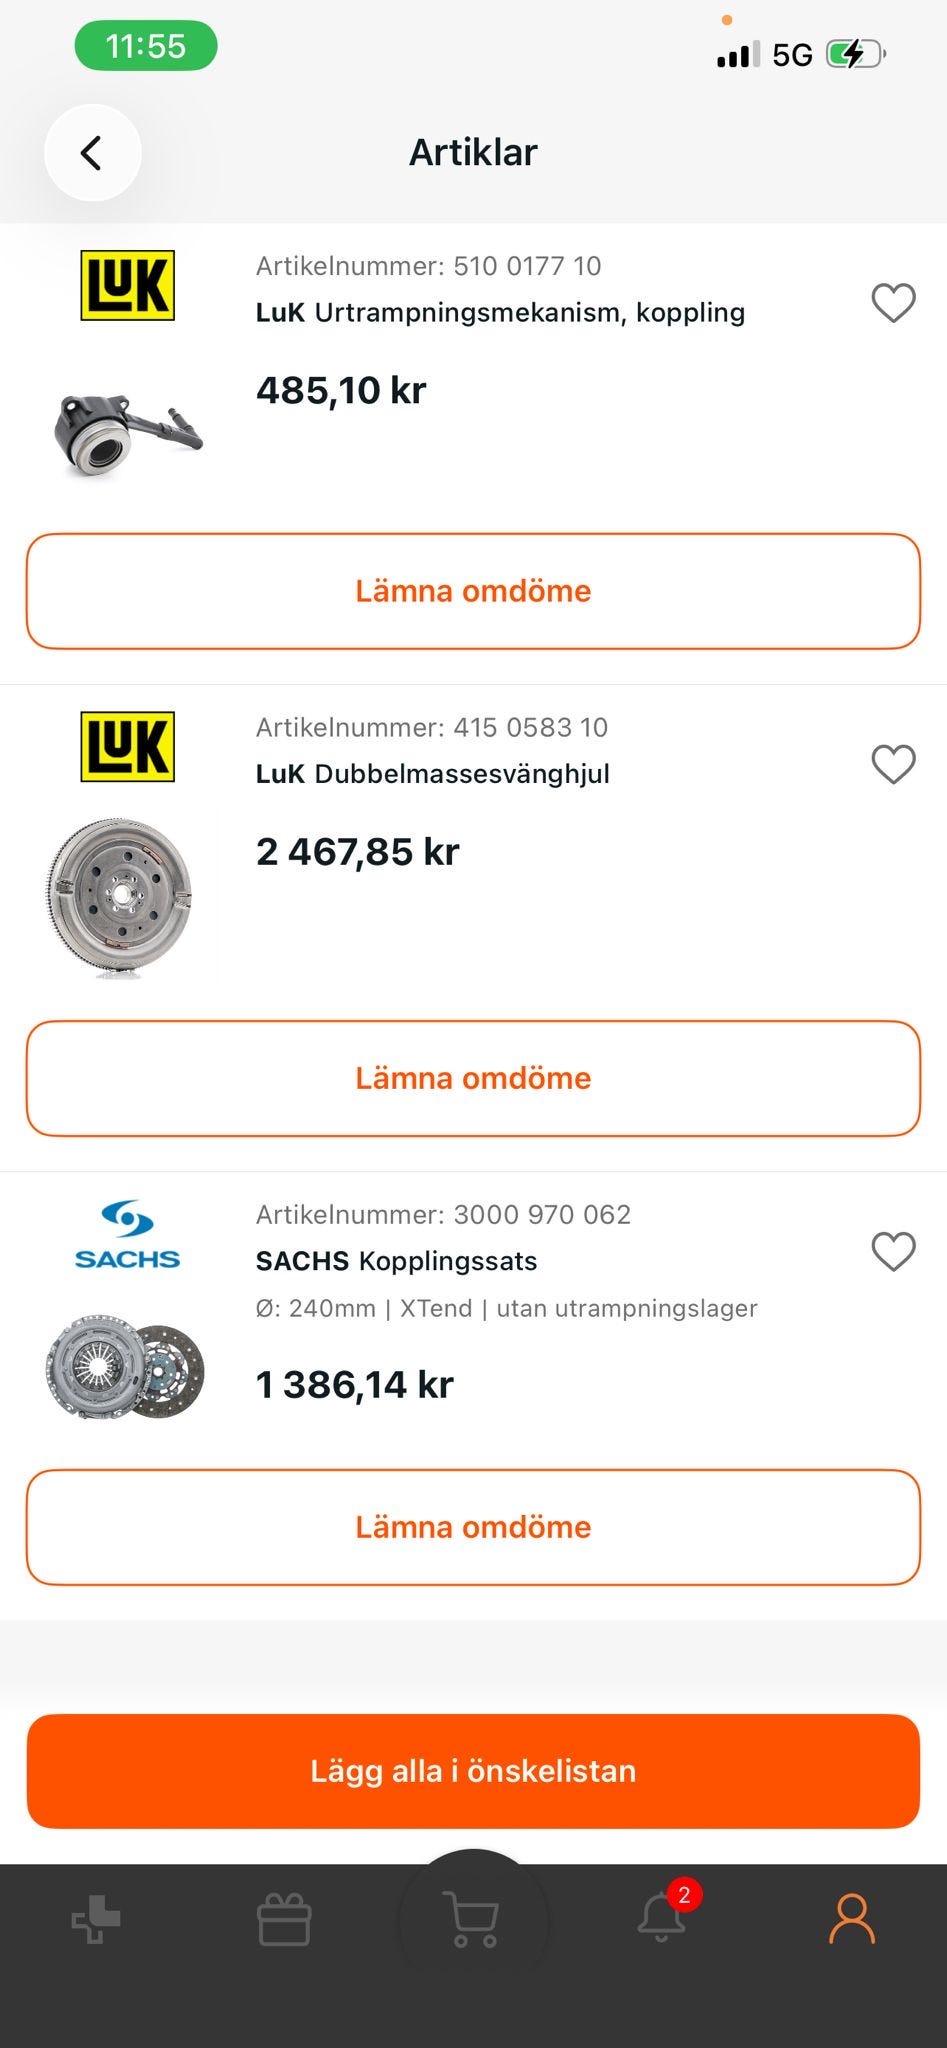Screen dimensions: 947x2048
Task: Open the notifications bell
Action: pyautogui.click(x=662, y=1918)
